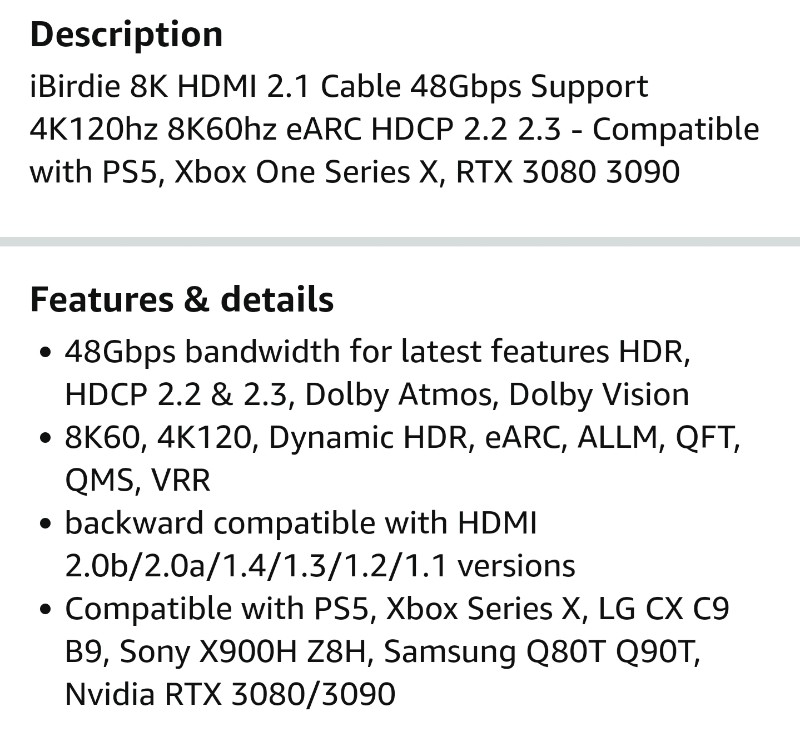Select the "Features & details" heading
Screen dimensions: 800x741
(x=182, y=299)
